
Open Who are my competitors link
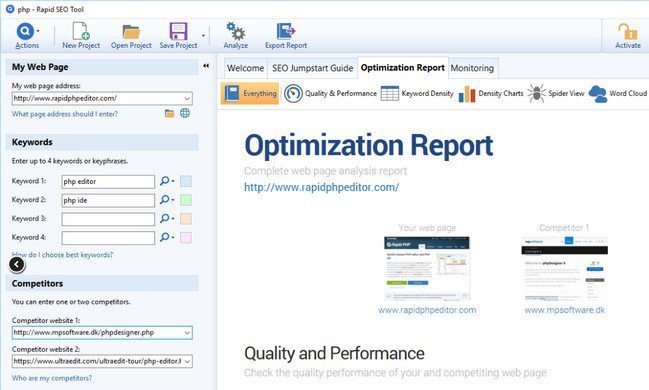[52, 378]
